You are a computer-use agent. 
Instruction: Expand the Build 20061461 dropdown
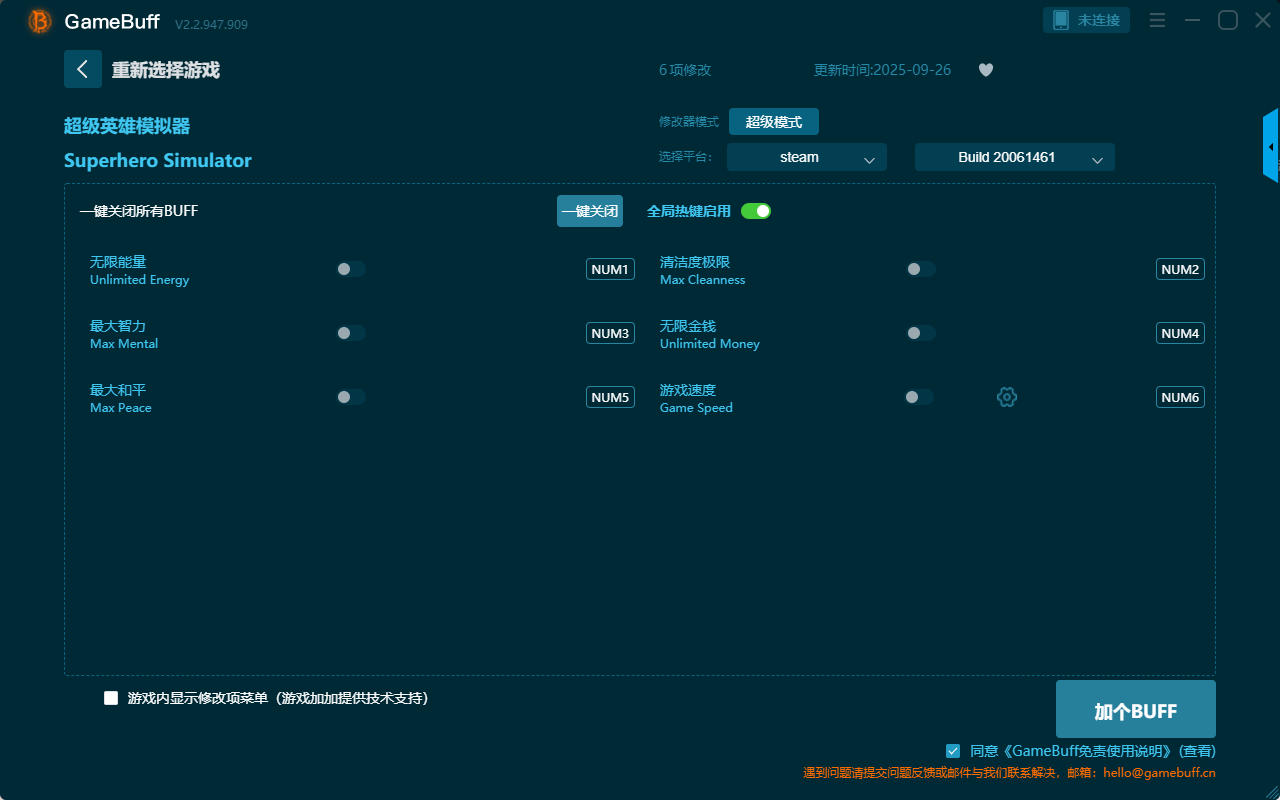[1014, 157]
